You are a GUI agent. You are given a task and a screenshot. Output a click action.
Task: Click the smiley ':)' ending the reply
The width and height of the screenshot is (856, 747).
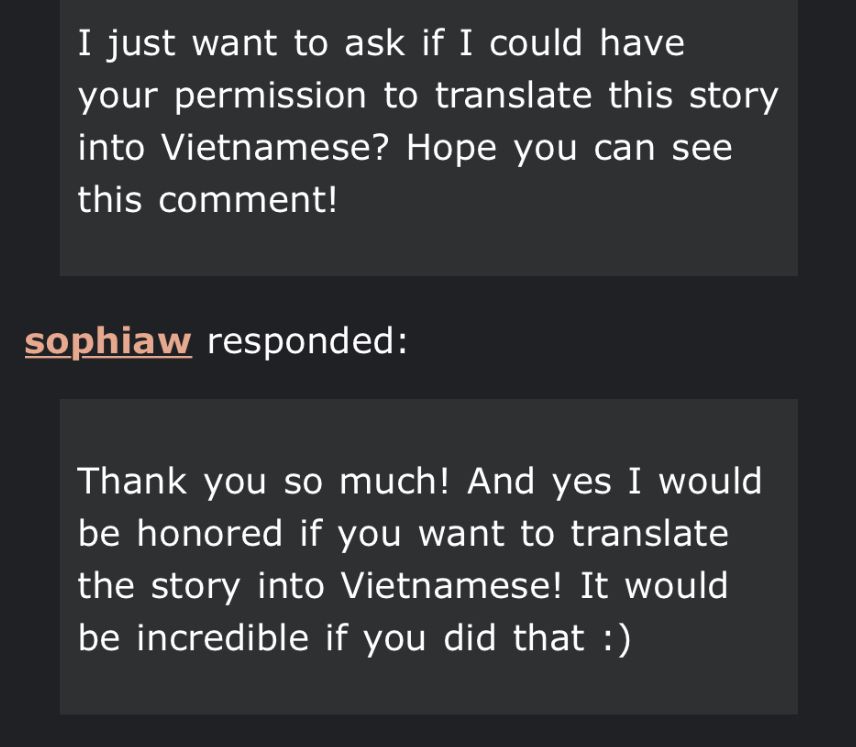[x=615, y=637]
